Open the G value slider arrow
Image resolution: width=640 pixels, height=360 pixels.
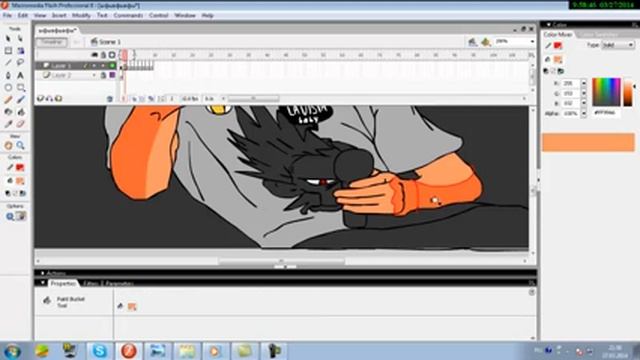click(584, 93)
